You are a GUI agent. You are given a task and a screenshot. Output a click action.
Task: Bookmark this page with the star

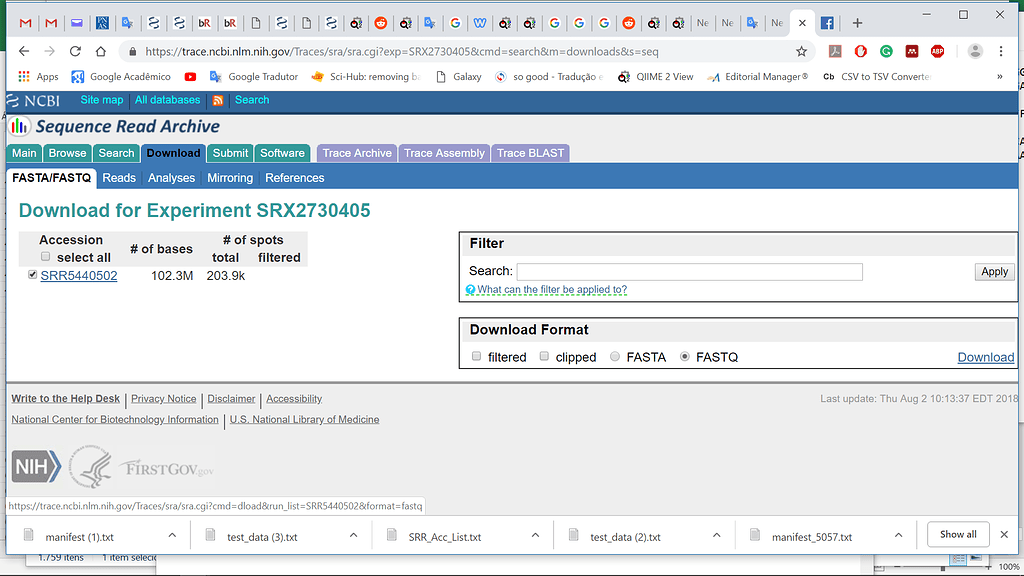(x=801, y=52)
